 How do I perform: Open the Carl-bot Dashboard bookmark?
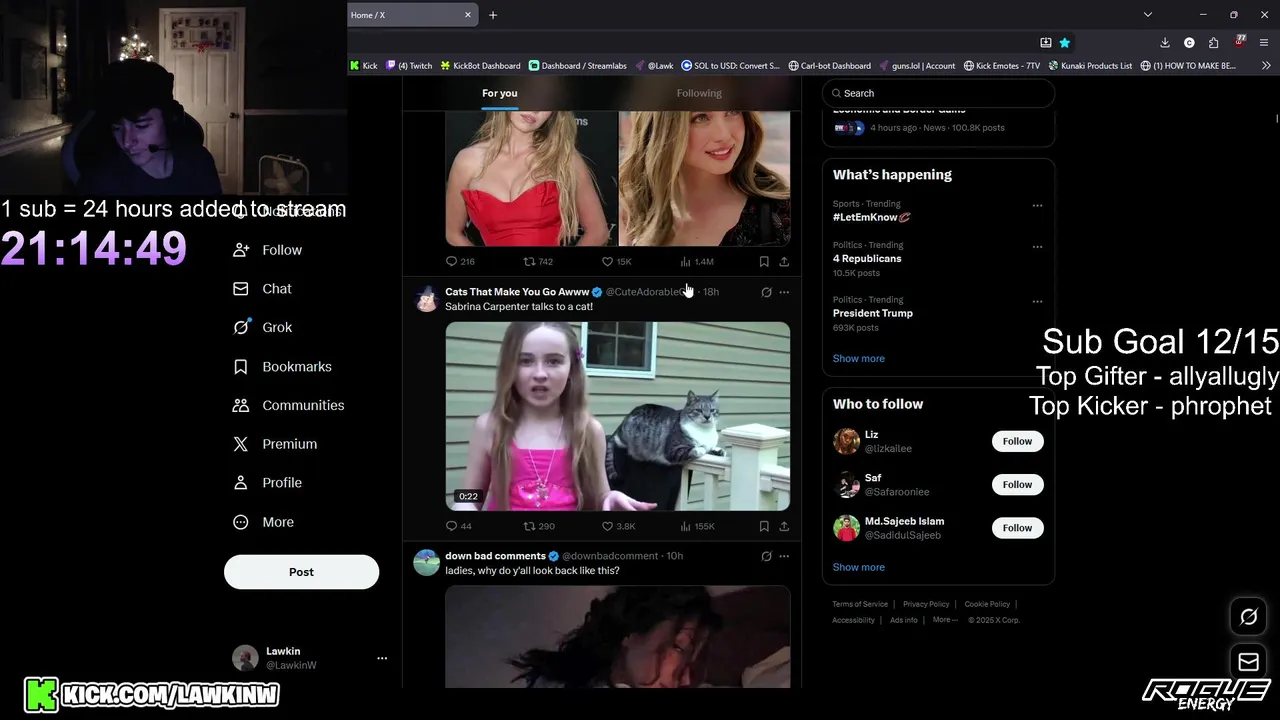[830, 66]
